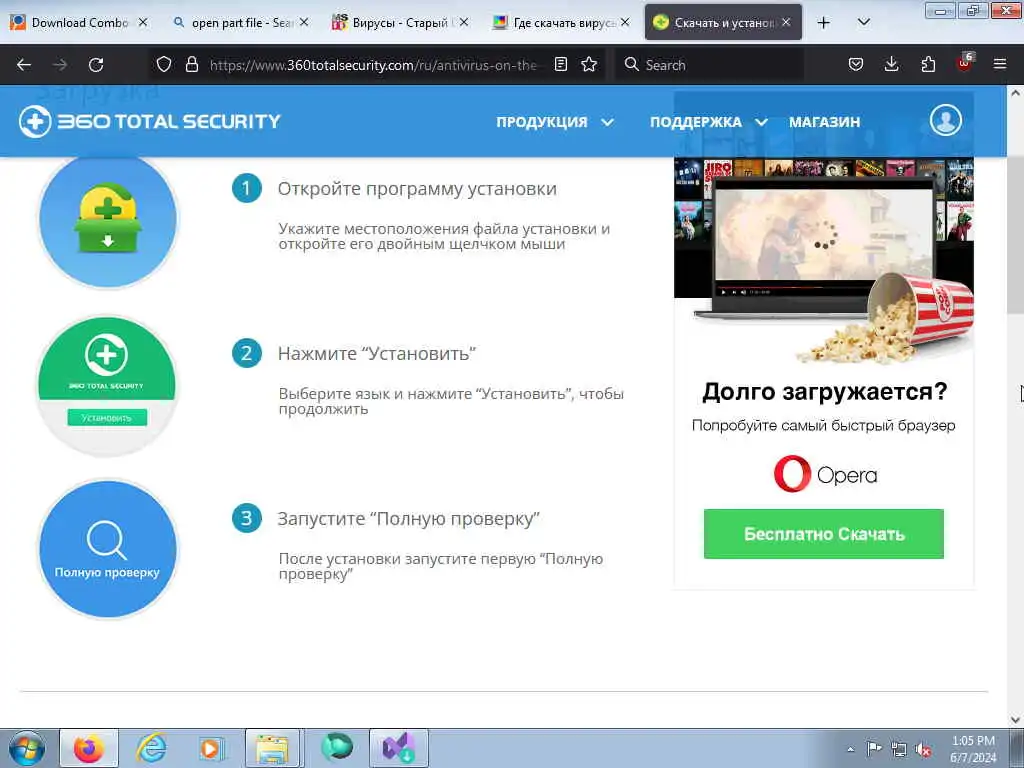
Task: Open File Explorer taskbar icon
Action: coord(272,748)
